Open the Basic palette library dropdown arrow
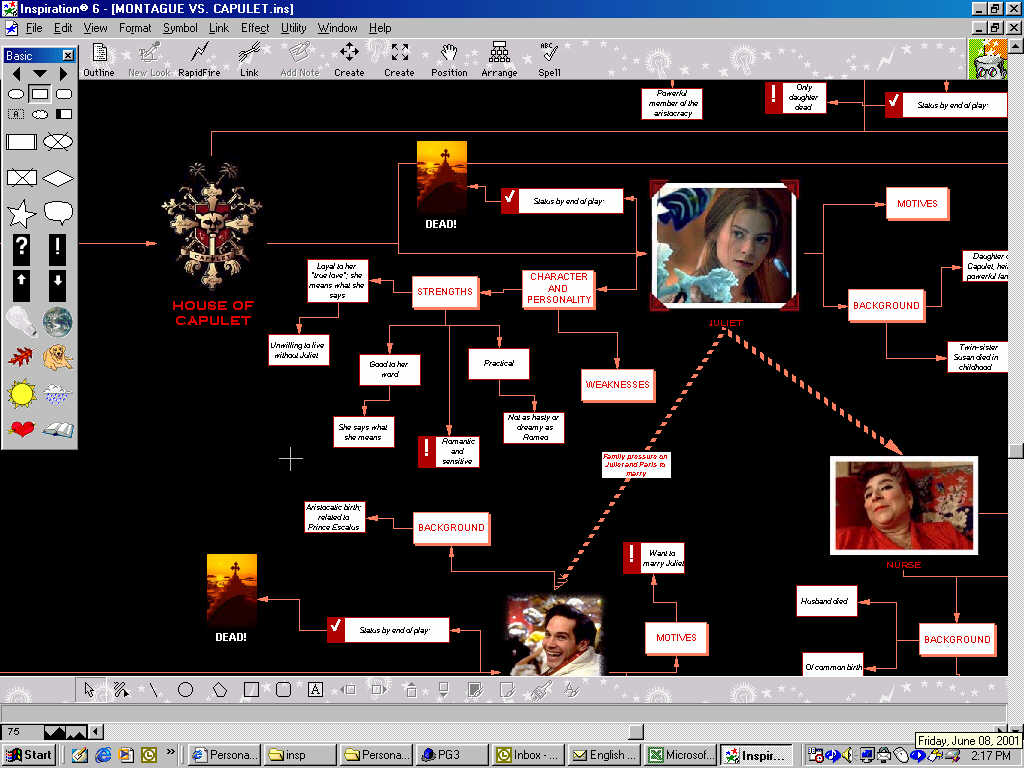The image size is (1024, 768). tap(40, 74)
